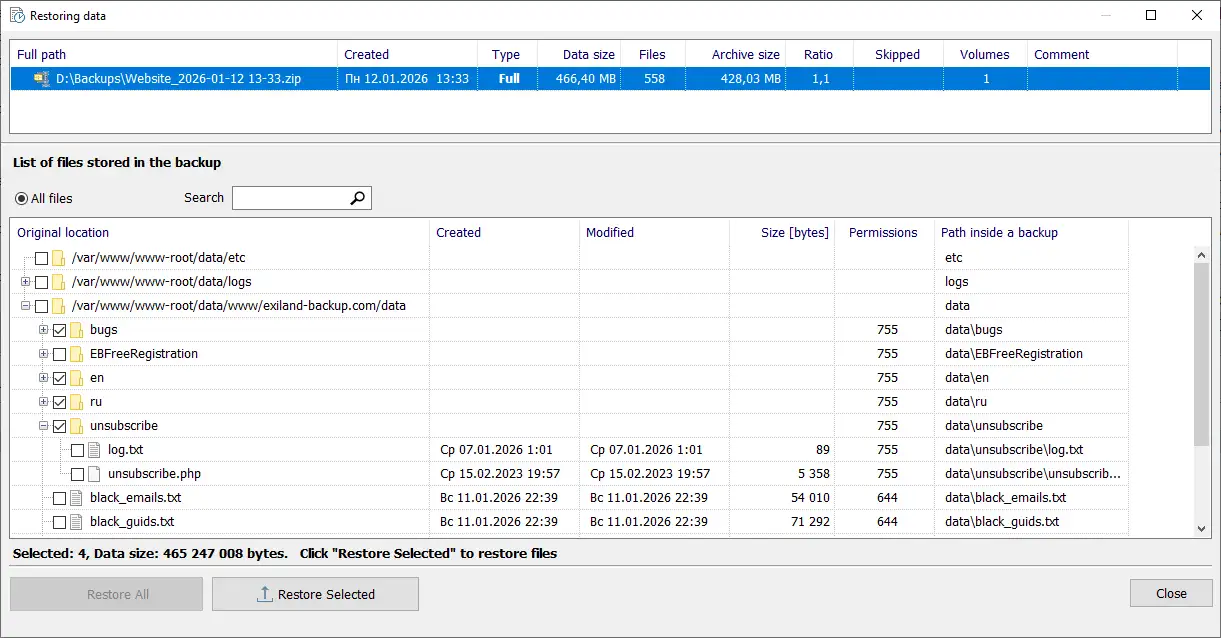Click the folder icon beside "unsubscribe"
The height and width of the screenshot is (638, 1221).
(77, 425)
